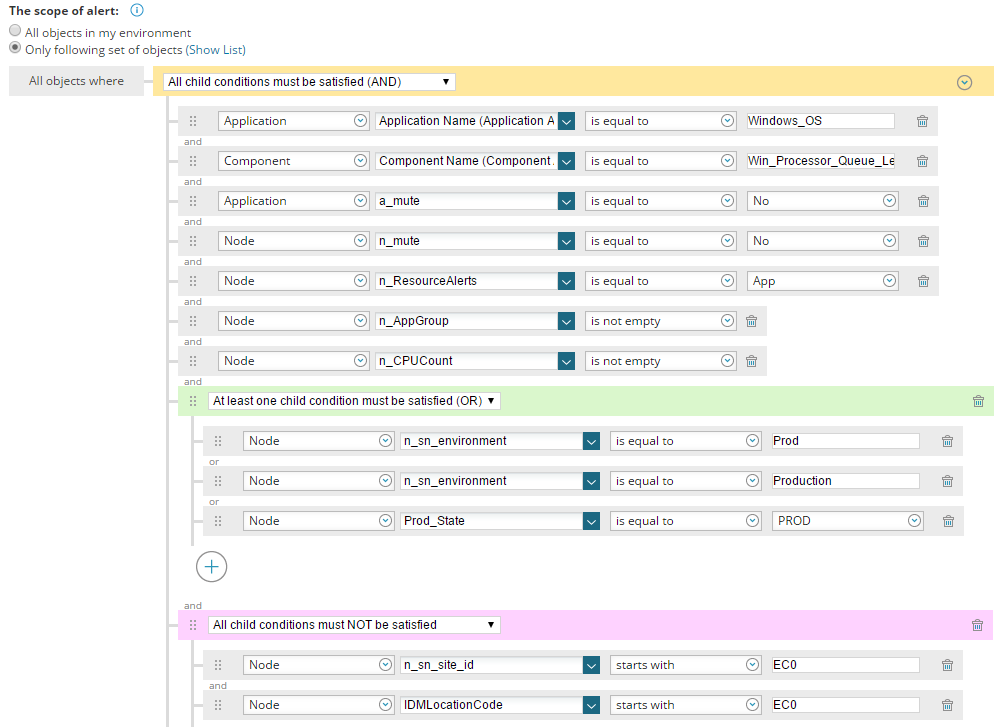
Task: Open the Application Name field dropdown
Action: tap(566, 121)
